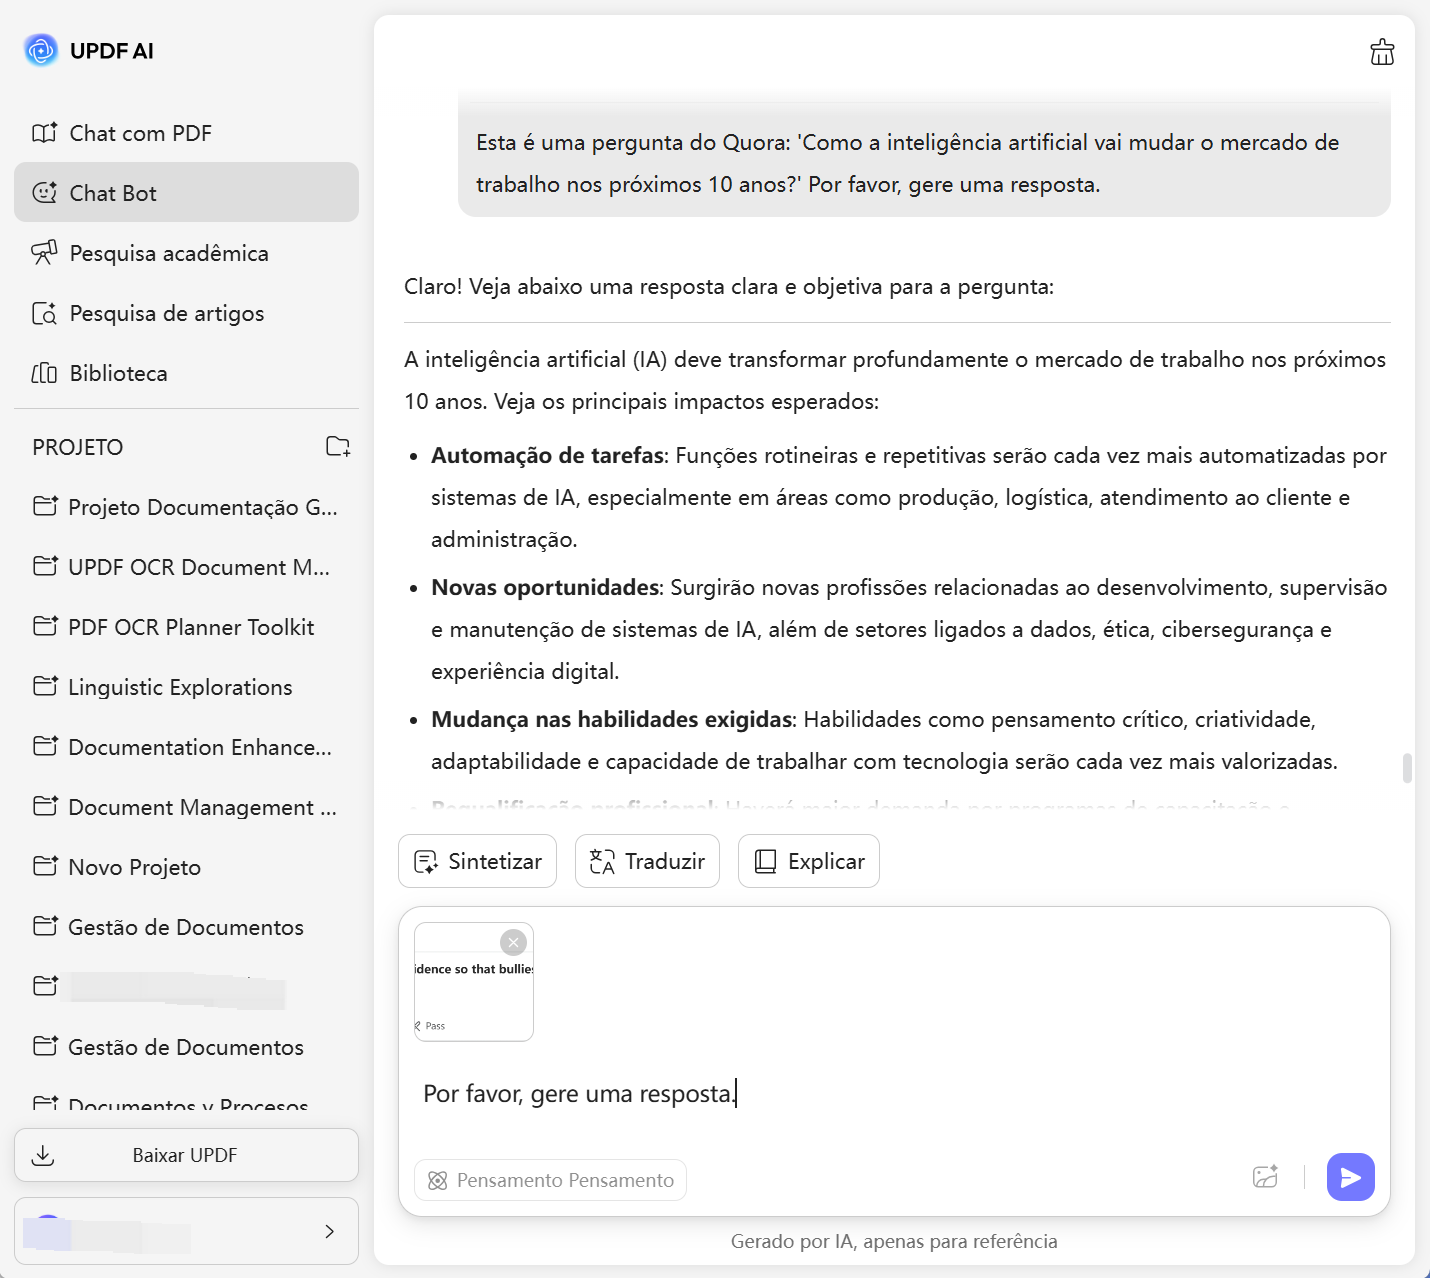Select the Linguistic Explorations project
This screenshot has width=1430, height=1278.
click(180, 687)
